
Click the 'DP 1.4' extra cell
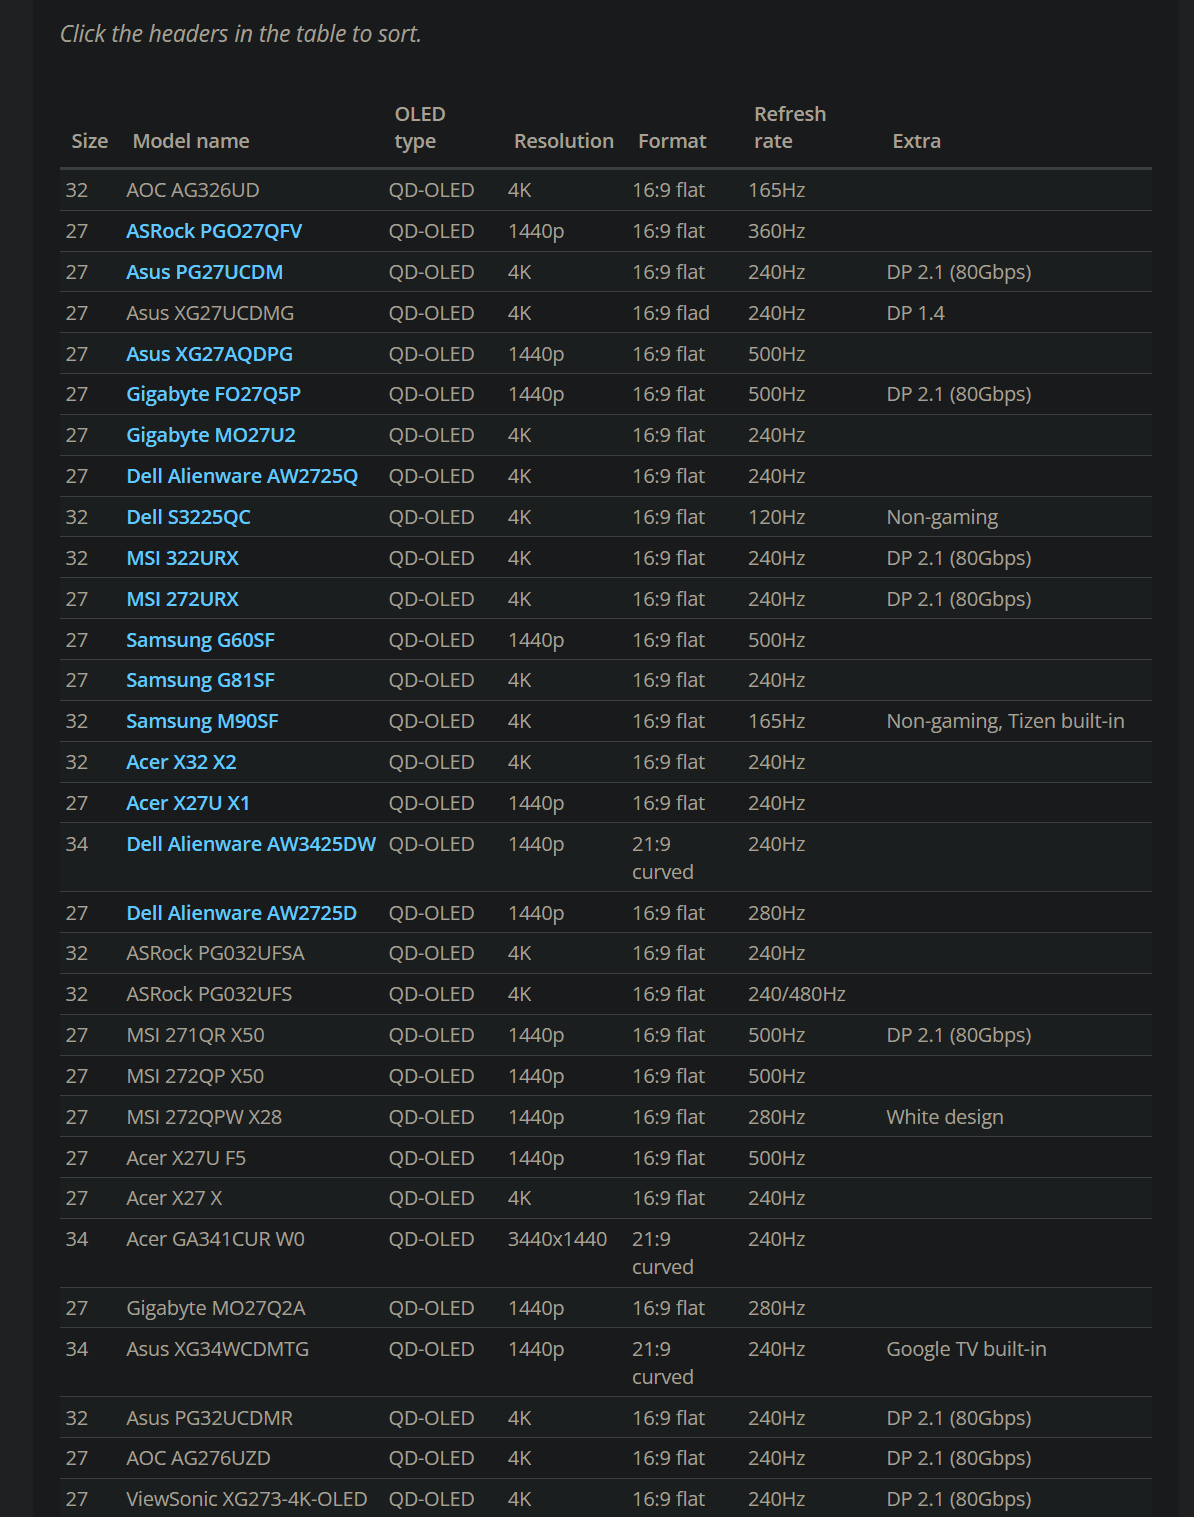915,313
